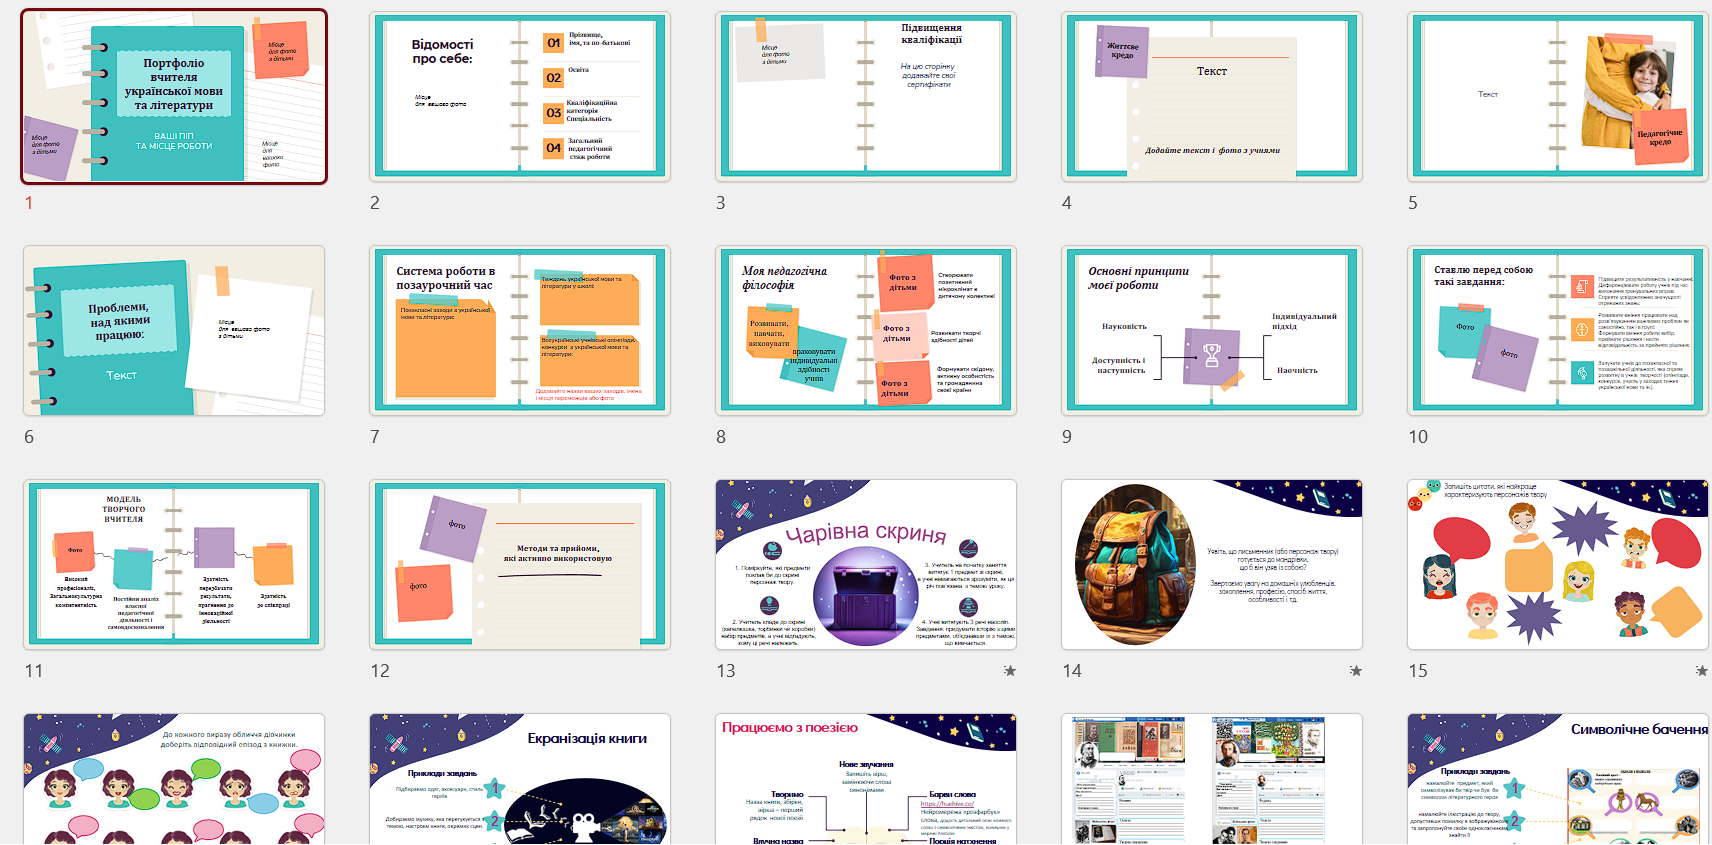Select the 'Екранізація книги' slide thumbnail
The width and height of the screenshot is (1712, 845).
pyautogui.click(x=520, y=779)
